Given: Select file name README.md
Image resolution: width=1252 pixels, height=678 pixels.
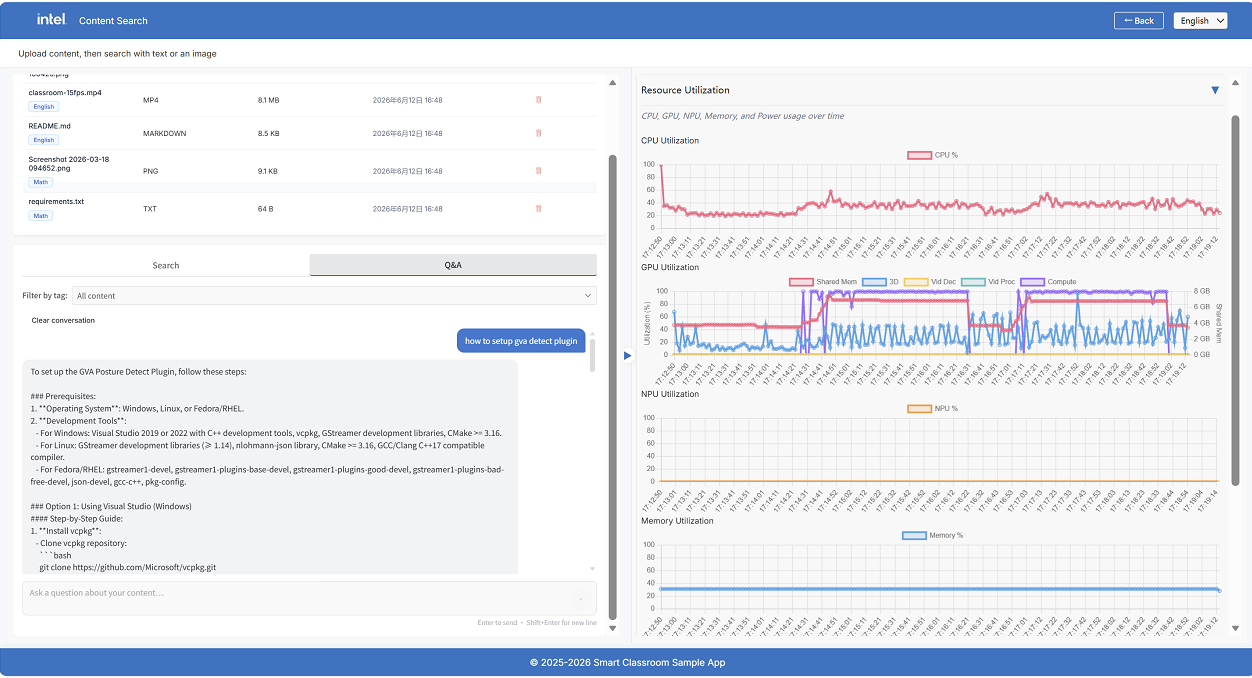Looking at the screenshot, I should (x=49, y=126).
